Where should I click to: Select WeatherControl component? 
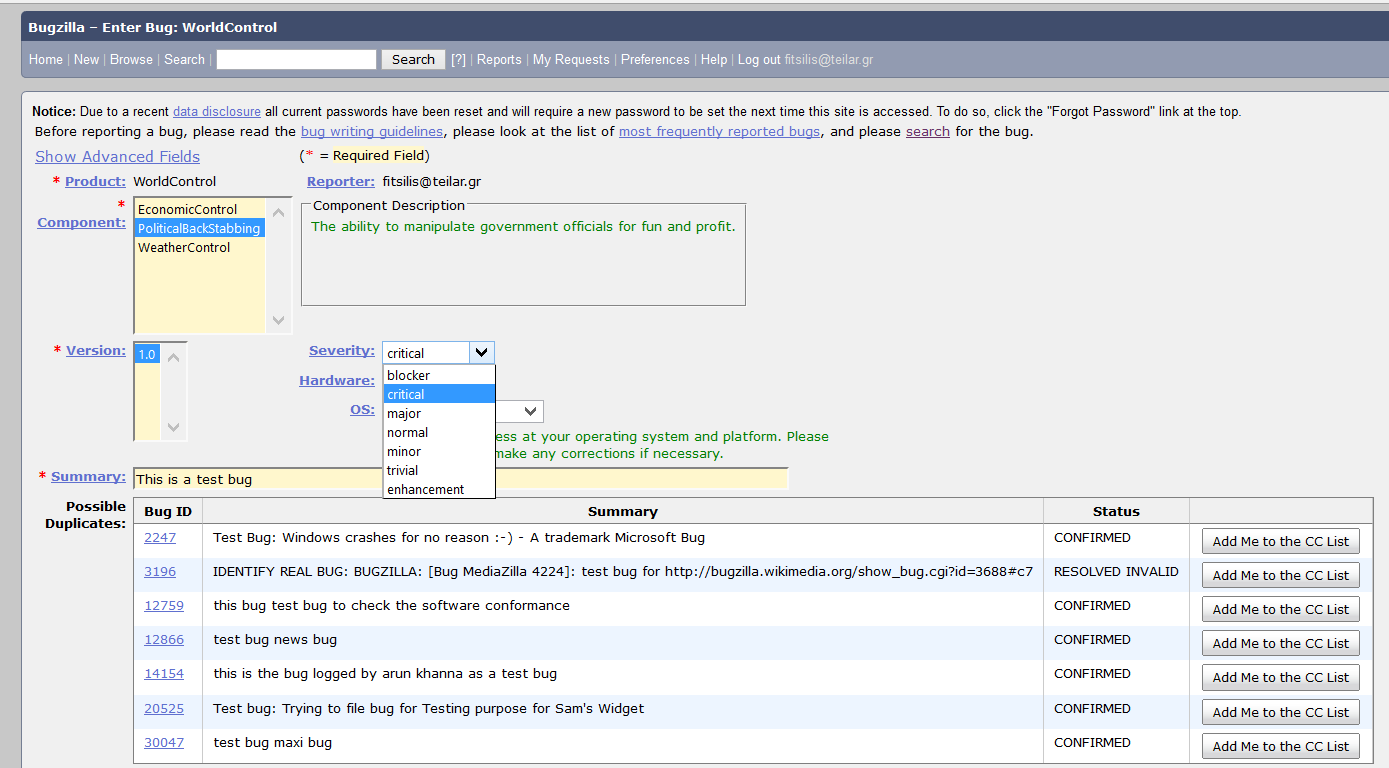pyautogui.click(x=199, y=248)
